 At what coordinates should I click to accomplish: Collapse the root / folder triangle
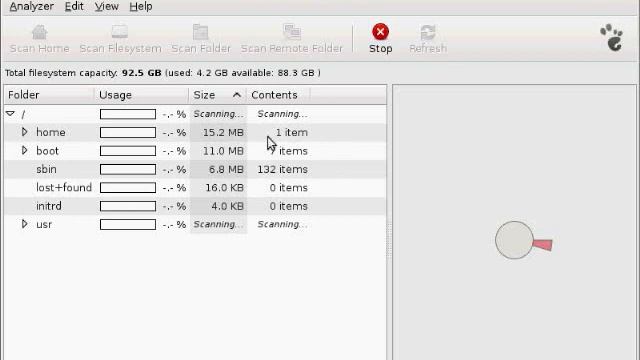(11, 114)
